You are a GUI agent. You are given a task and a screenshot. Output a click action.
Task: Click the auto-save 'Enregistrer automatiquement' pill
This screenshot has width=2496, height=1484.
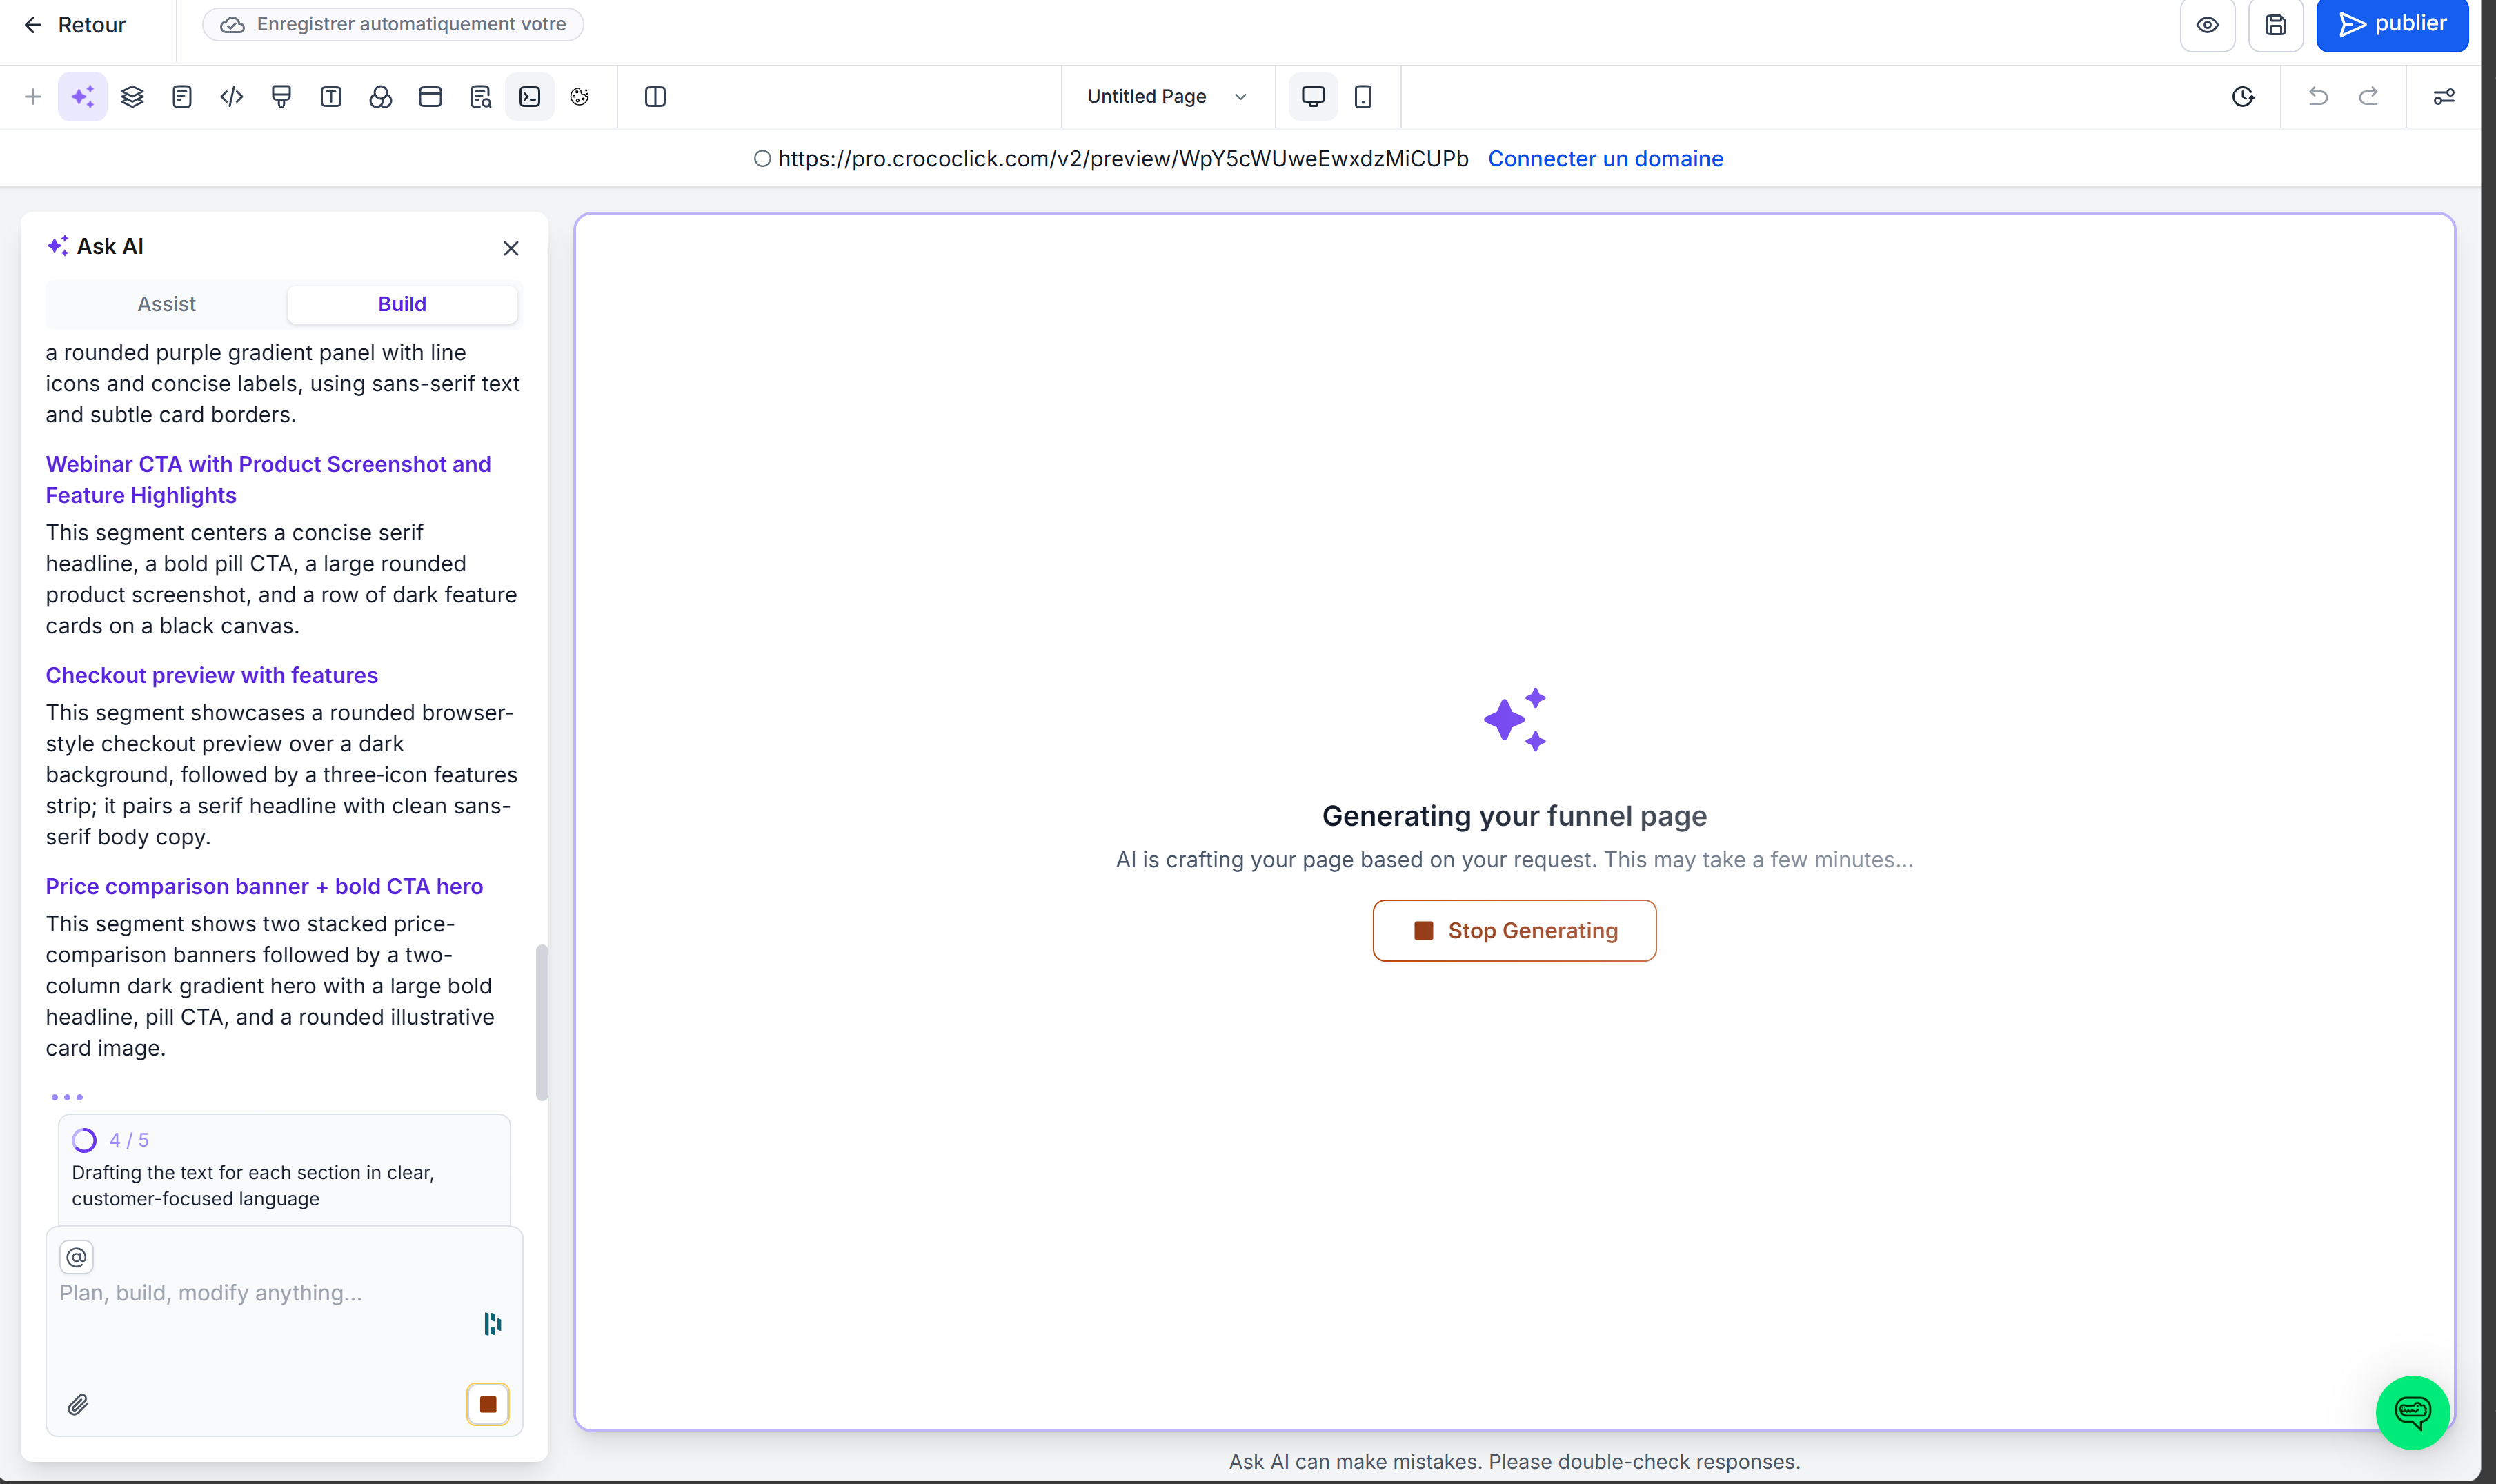tap(393, 24)
